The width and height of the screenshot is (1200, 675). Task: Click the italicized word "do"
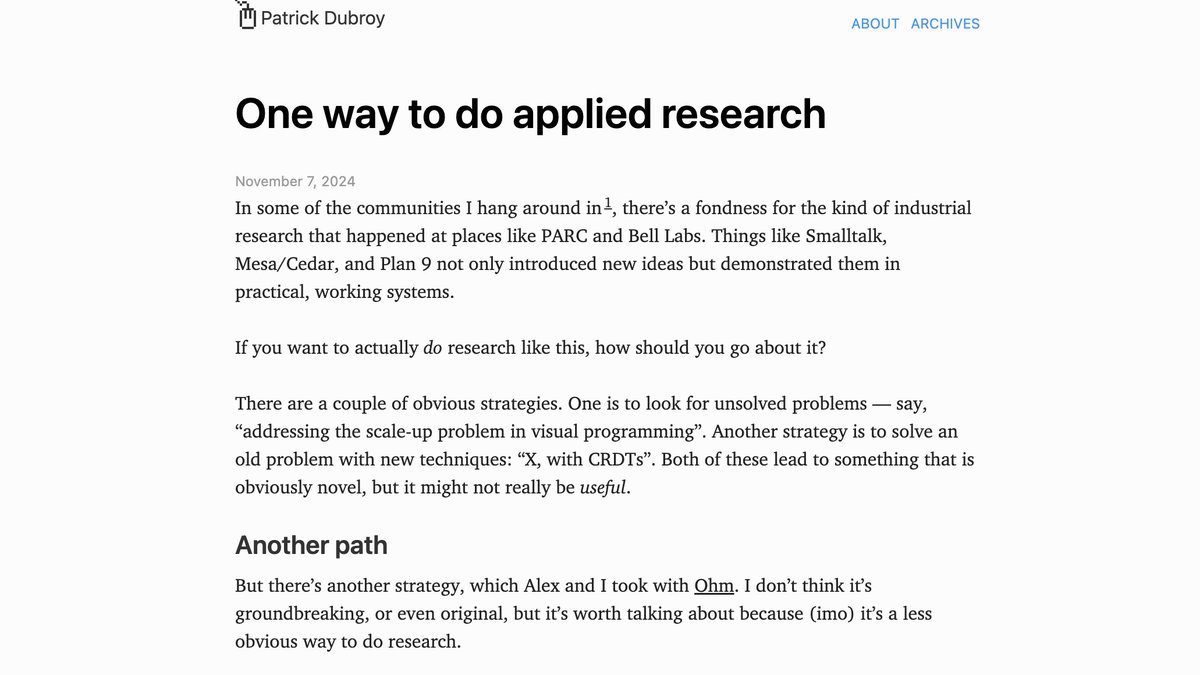coord(433,348)
